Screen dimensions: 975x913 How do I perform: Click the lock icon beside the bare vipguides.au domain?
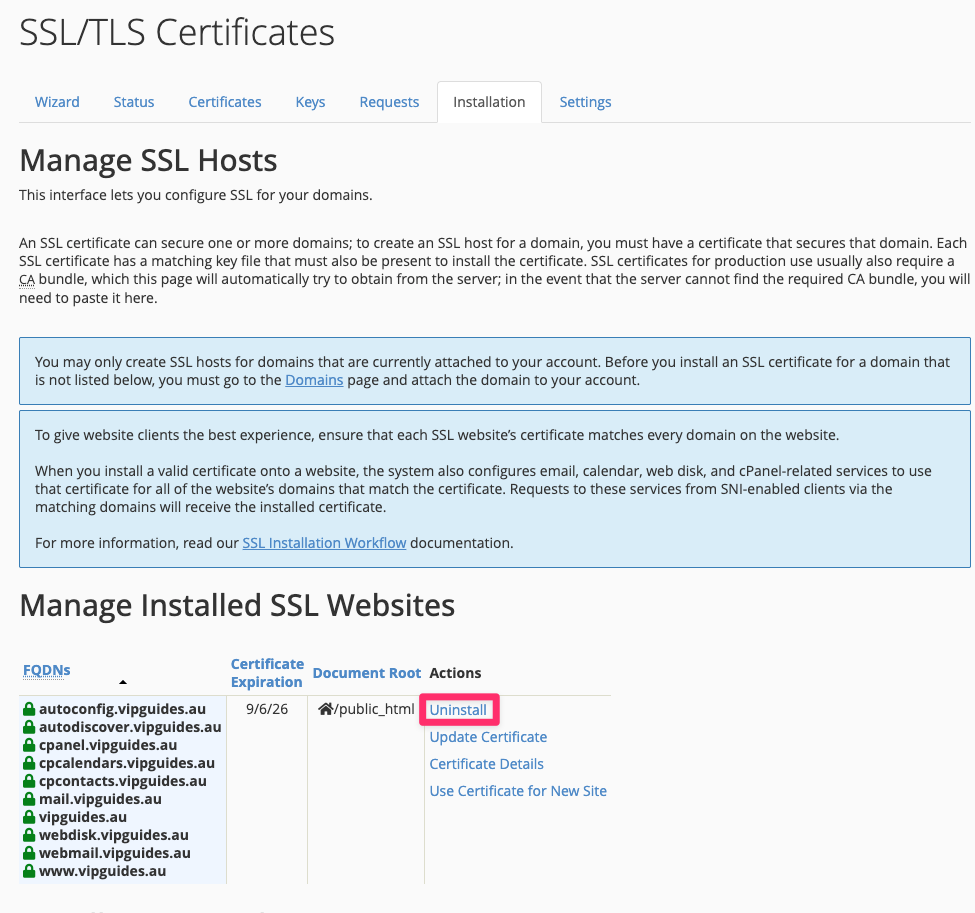coord(29,817)
